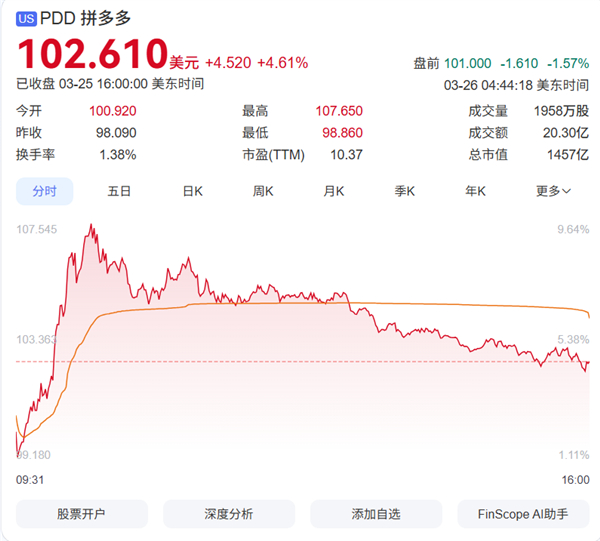600x541 pixels.
Task: Click the 成交额 value 20.30亿
Action: [x=566, y=133]
